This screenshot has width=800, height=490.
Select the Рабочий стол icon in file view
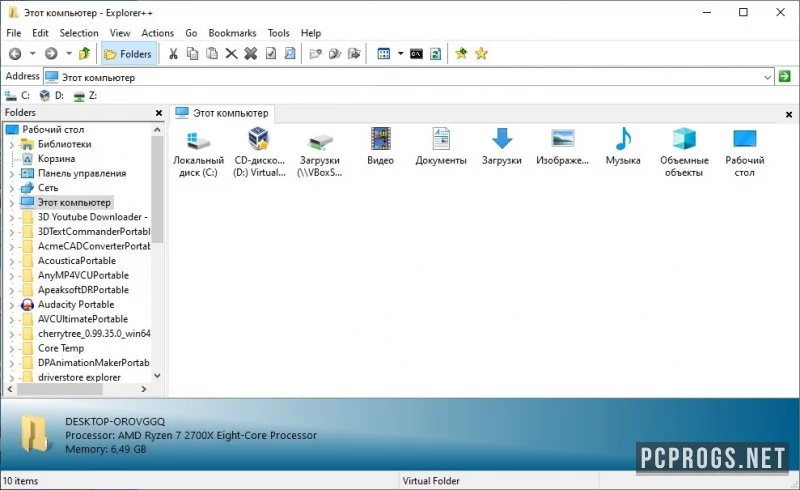pos(744,153)
